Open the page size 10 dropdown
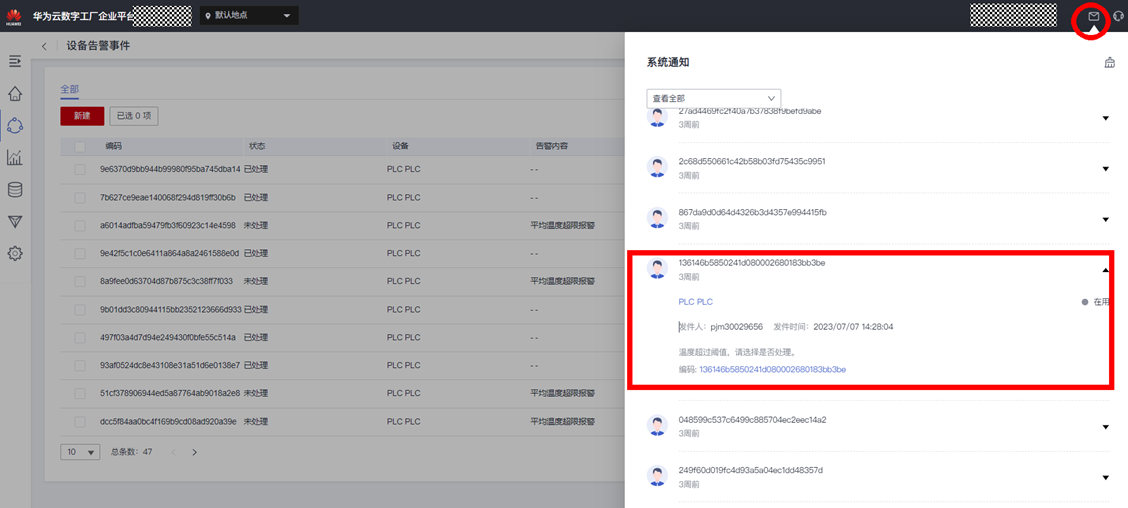 [81, 453]
